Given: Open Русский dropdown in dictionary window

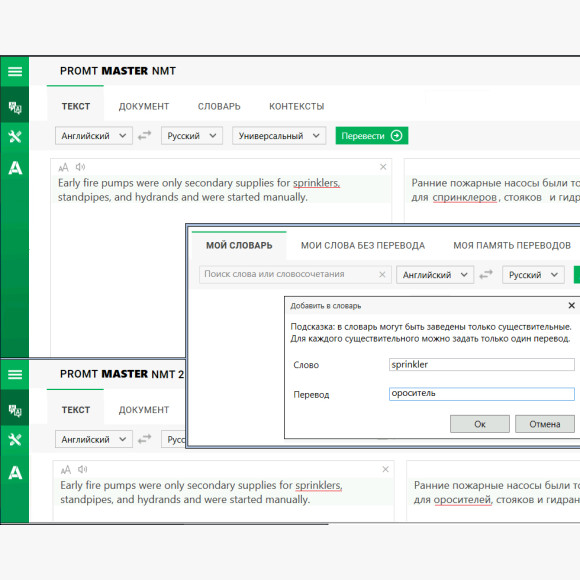Looking at the screenshot, I should coord(533,275).
